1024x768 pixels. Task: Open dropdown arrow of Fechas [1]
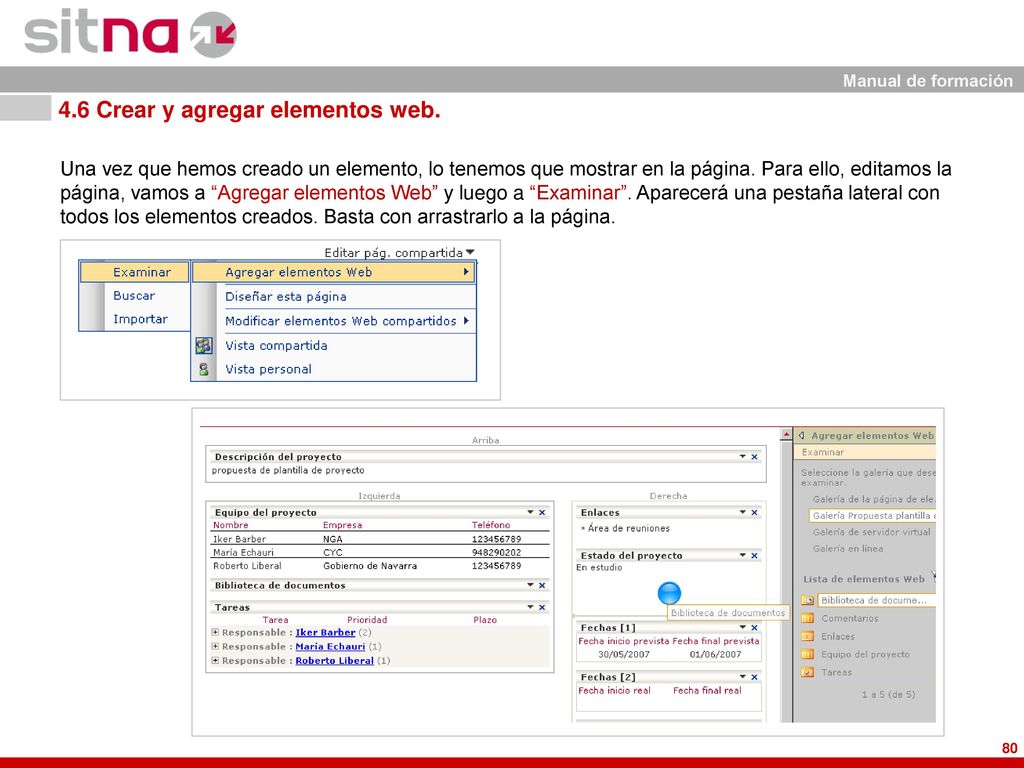click(743, 628)
